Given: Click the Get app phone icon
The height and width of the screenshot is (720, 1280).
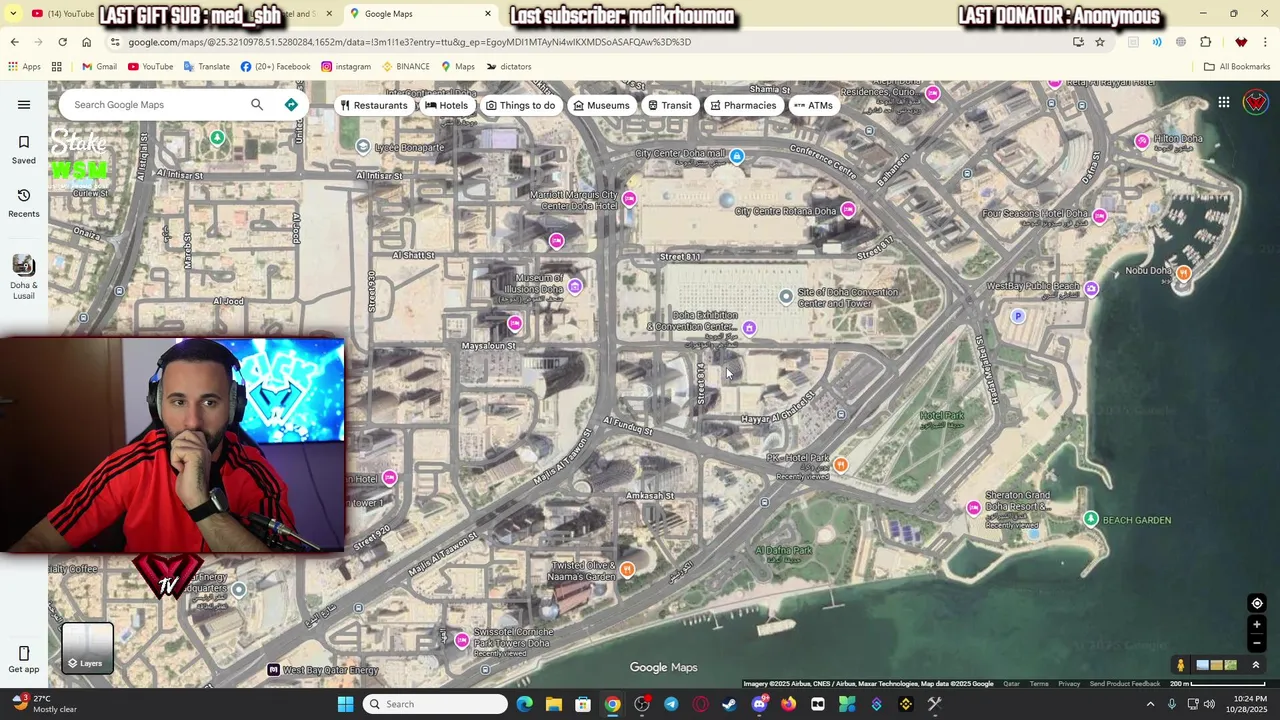Looking at the screenshot, I should [x=24, y=653].
